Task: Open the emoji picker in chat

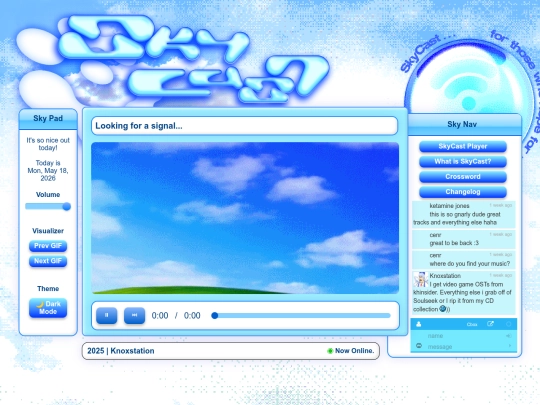Action: pos(419,346)
